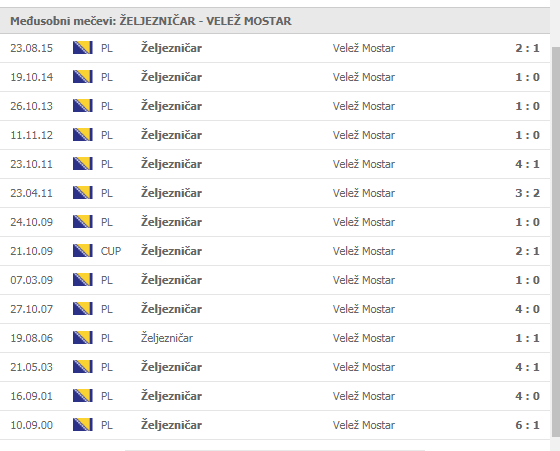Select PL league label on 07.03.09 row
The width and height of the screenshot is (560, 451).
click(x=106, y=280)
